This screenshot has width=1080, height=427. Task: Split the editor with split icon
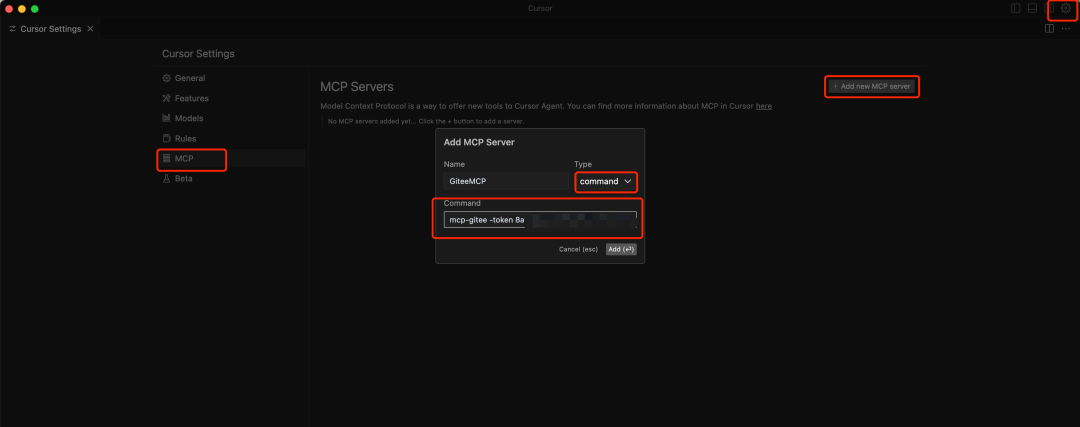[x=1050, y=28]
